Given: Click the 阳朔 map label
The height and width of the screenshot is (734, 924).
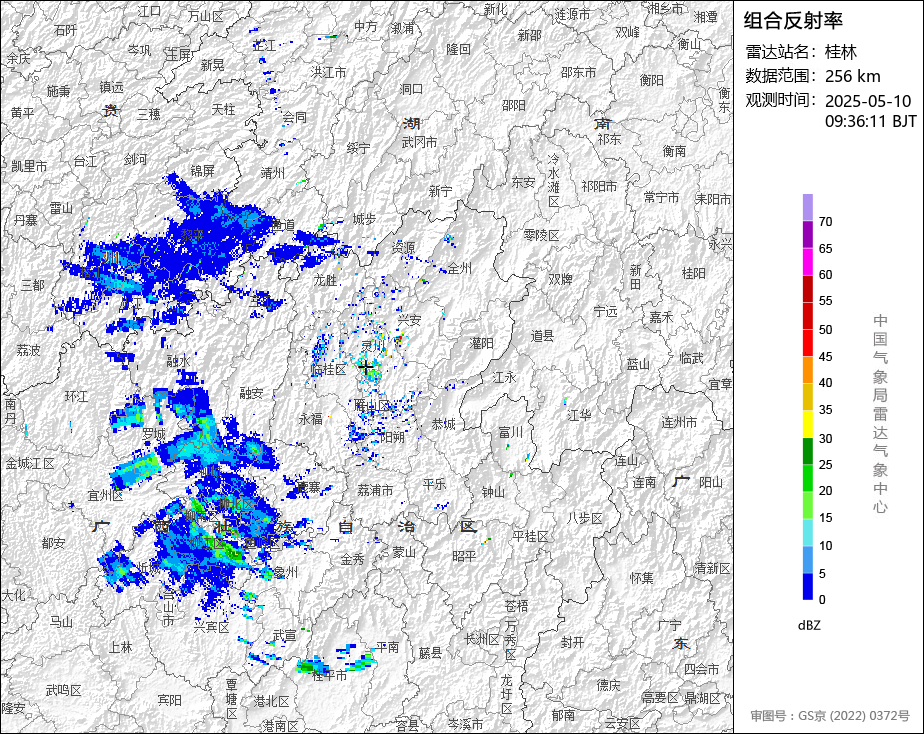Looking at the screenshot, I should (392, 438).
